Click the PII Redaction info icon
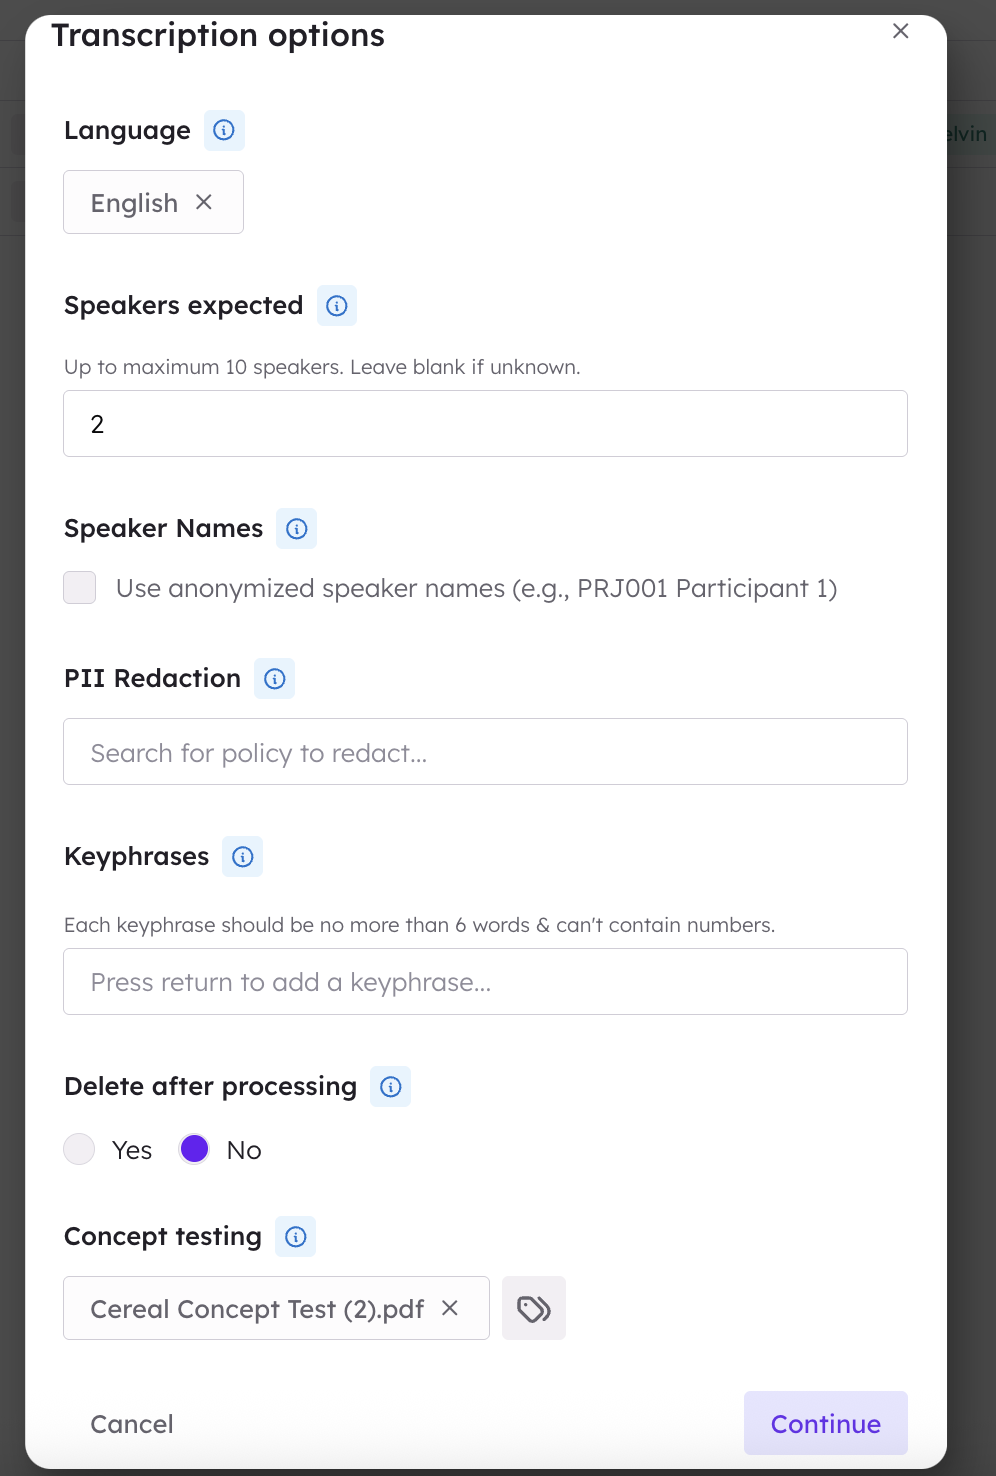Image resolution: width=996 pixels, height=1476 pixels. click(x=275, y=679)
